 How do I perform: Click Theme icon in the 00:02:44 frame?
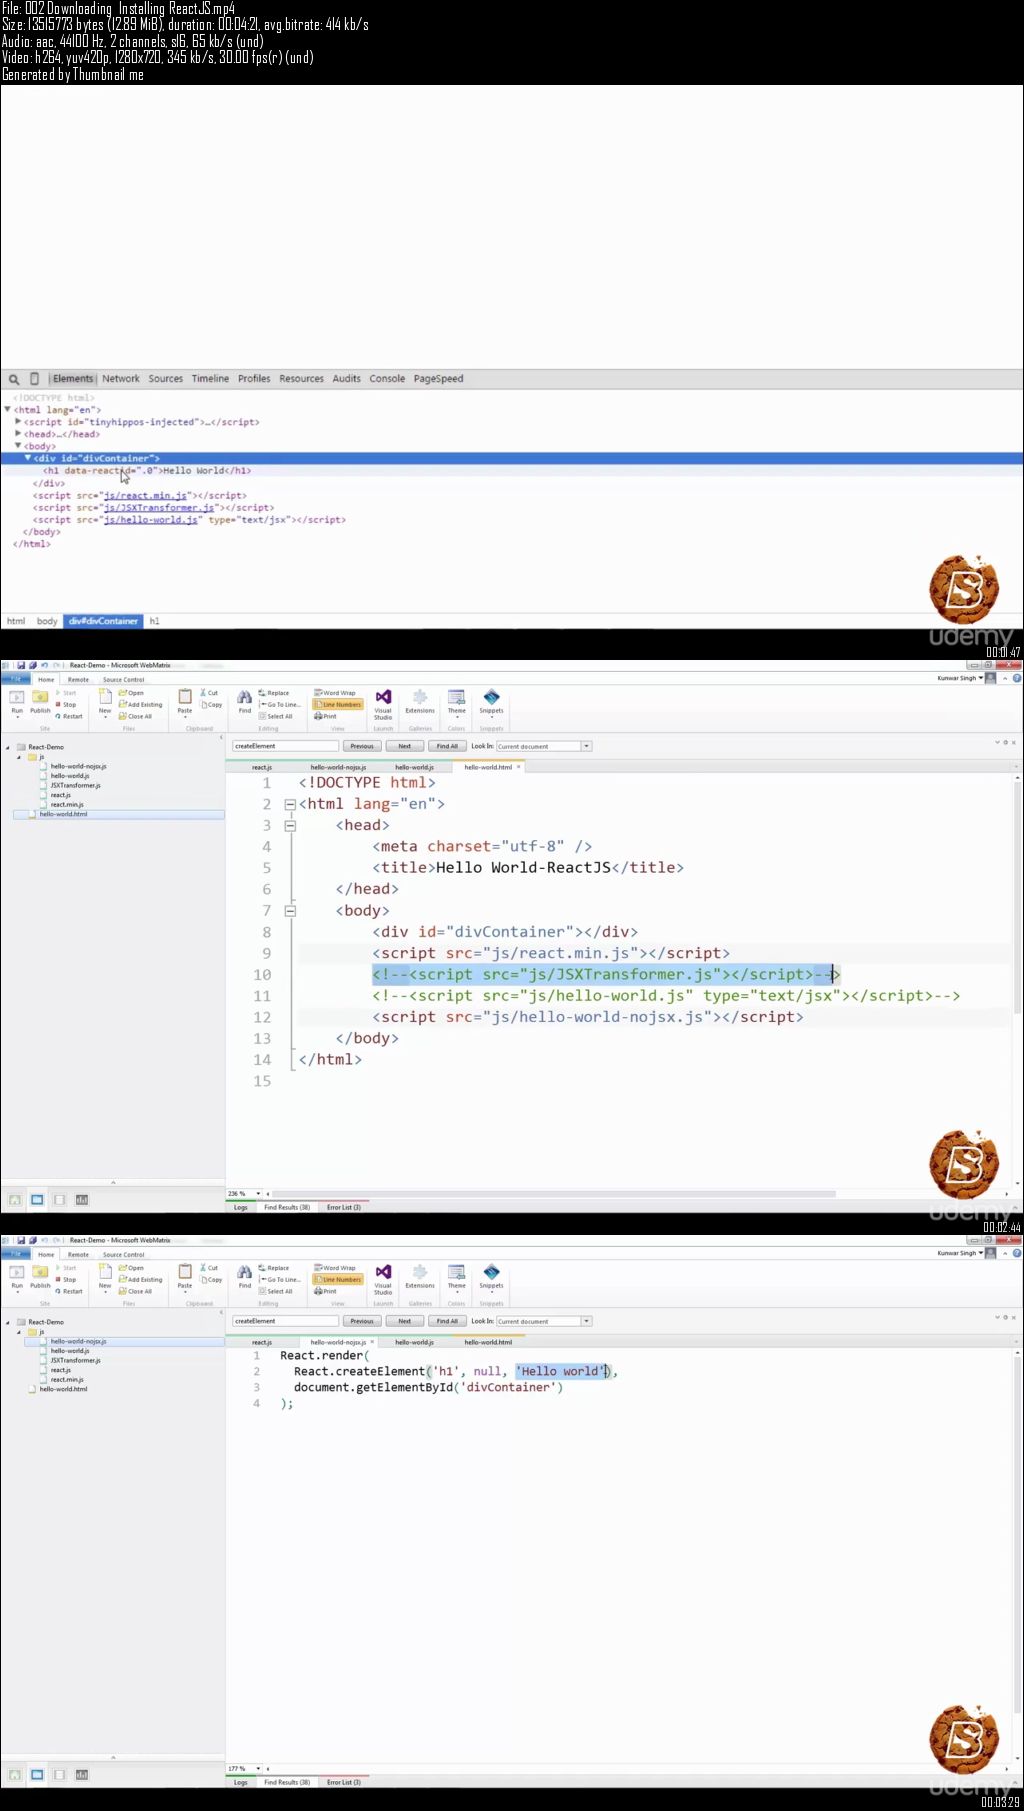tap(456, 697)
